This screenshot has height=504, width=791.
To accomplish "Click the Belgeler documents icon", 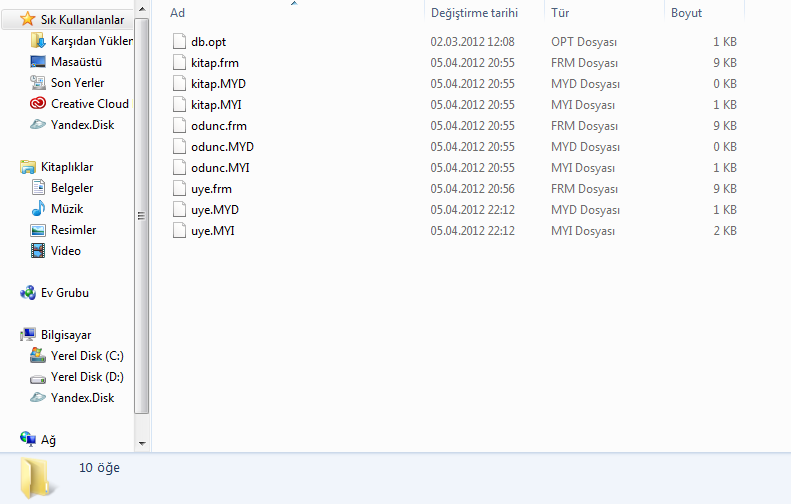I will point(38,187).
